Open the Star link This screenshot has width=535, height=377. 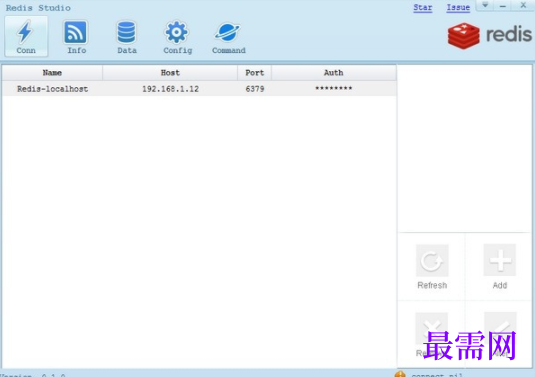(423, 8)
